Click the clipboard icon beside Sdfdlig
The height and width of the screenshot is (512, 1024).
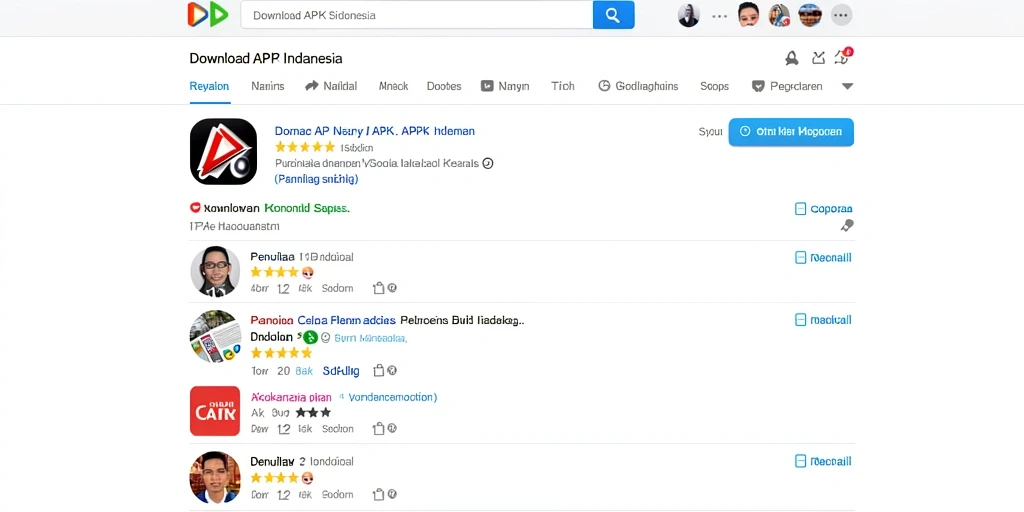(x=378, y=371)
